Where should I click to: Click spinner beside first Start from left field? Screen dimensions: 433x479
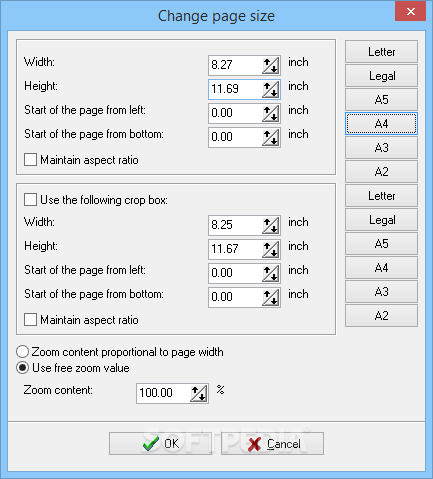point(270,113)
